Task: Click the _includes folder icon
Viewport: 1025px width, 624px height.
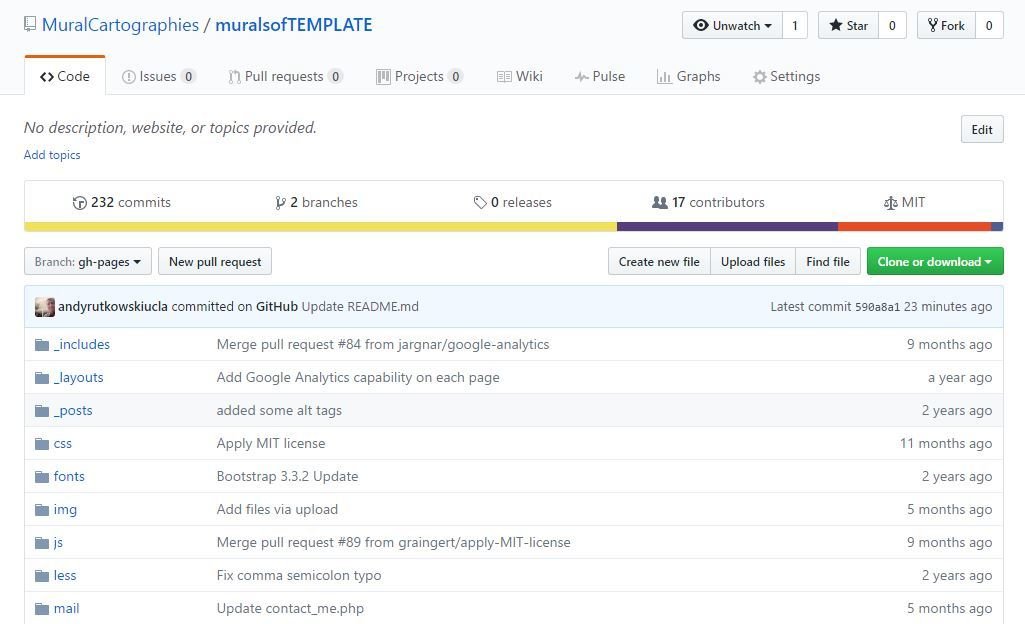Action: pyautogui.click(x=42, y=345)
